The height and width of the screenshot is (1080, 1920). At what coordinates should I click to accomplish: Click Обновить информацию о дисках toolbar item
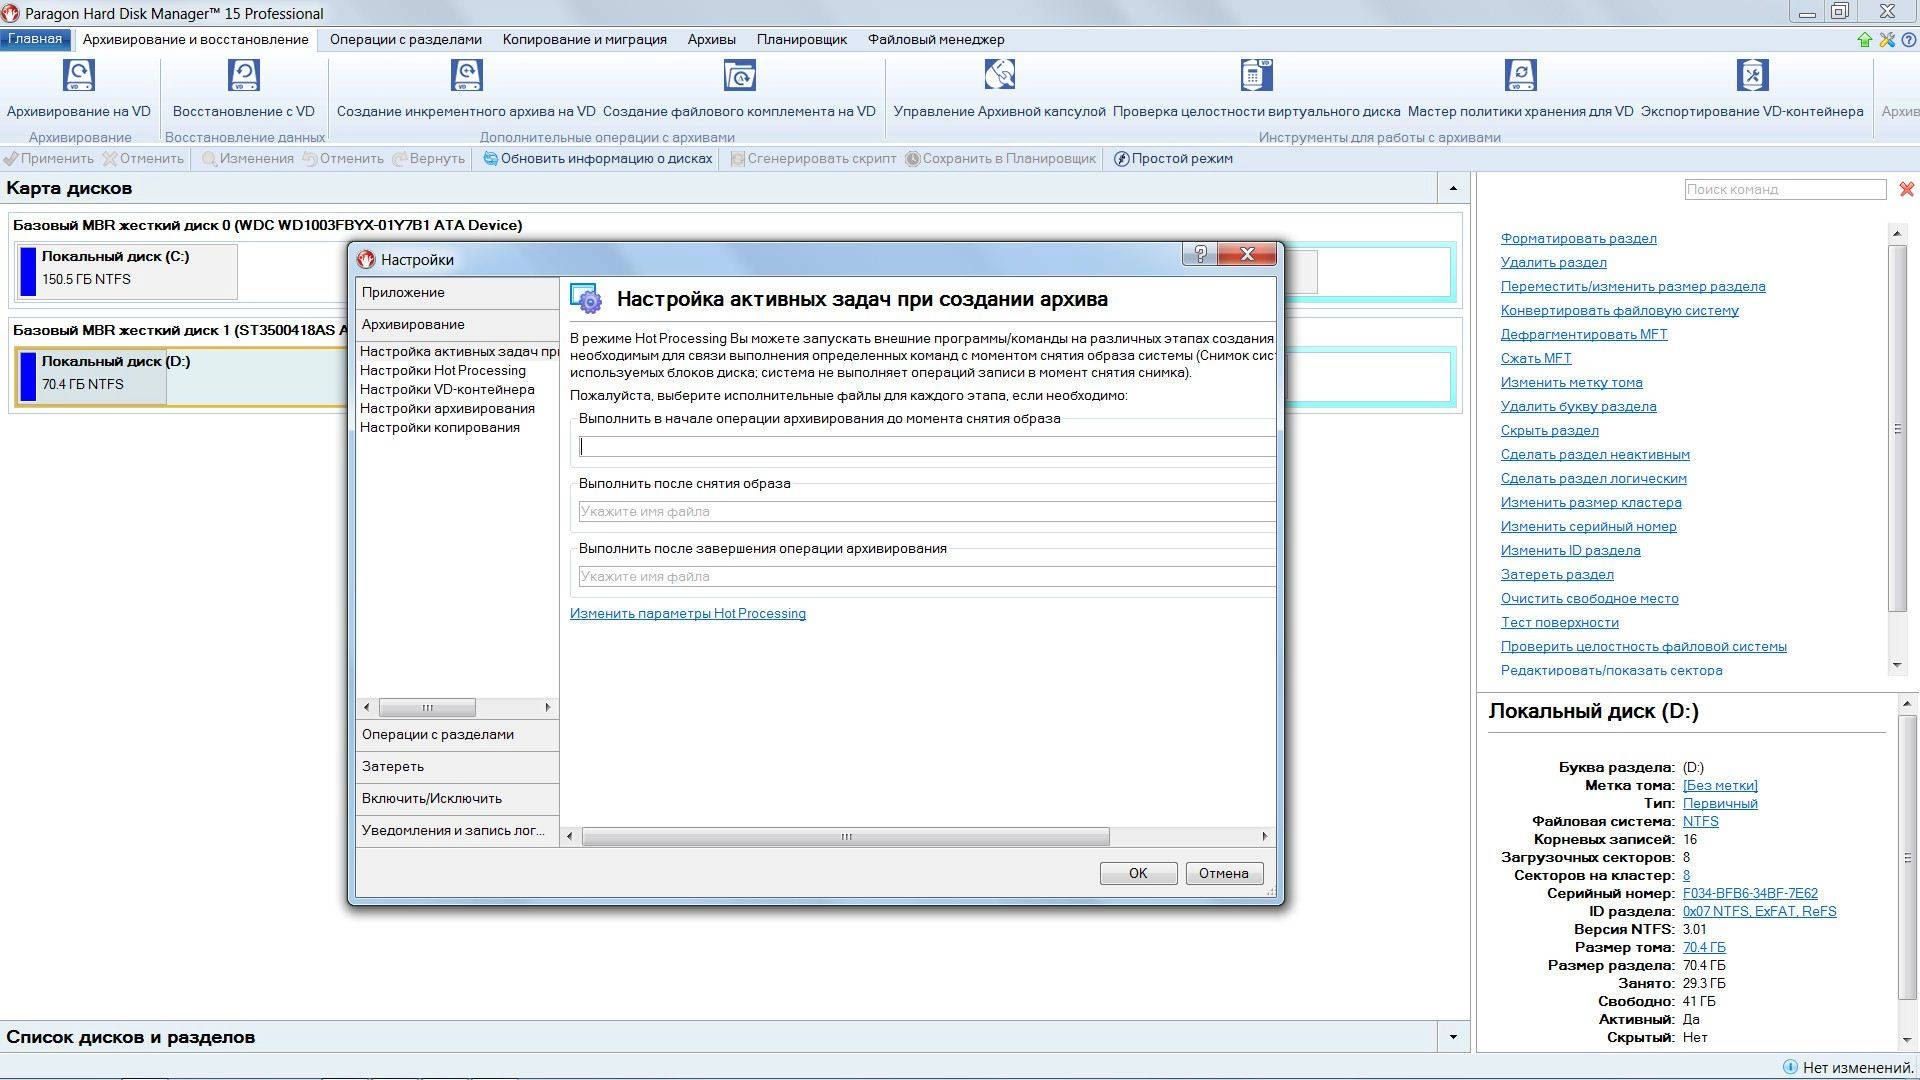[598, 158]
